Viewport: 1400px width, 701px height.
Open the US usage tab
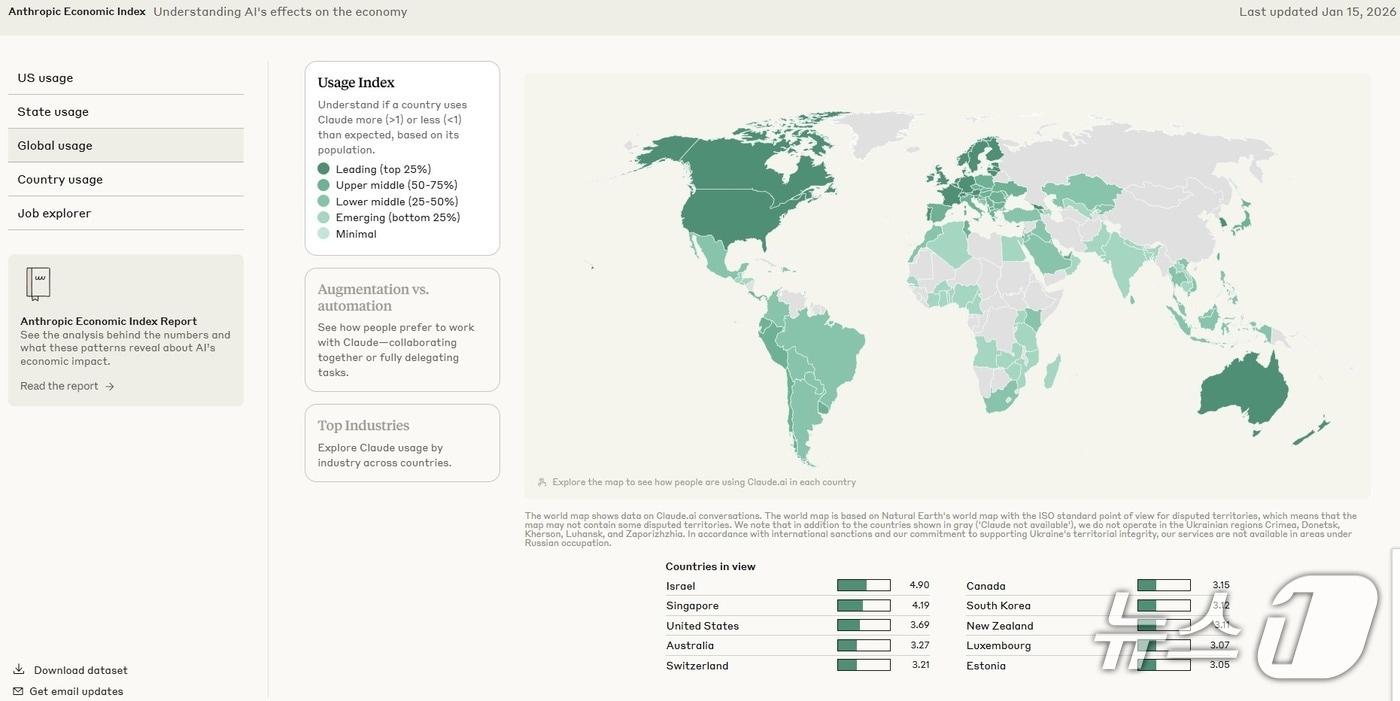45,78
